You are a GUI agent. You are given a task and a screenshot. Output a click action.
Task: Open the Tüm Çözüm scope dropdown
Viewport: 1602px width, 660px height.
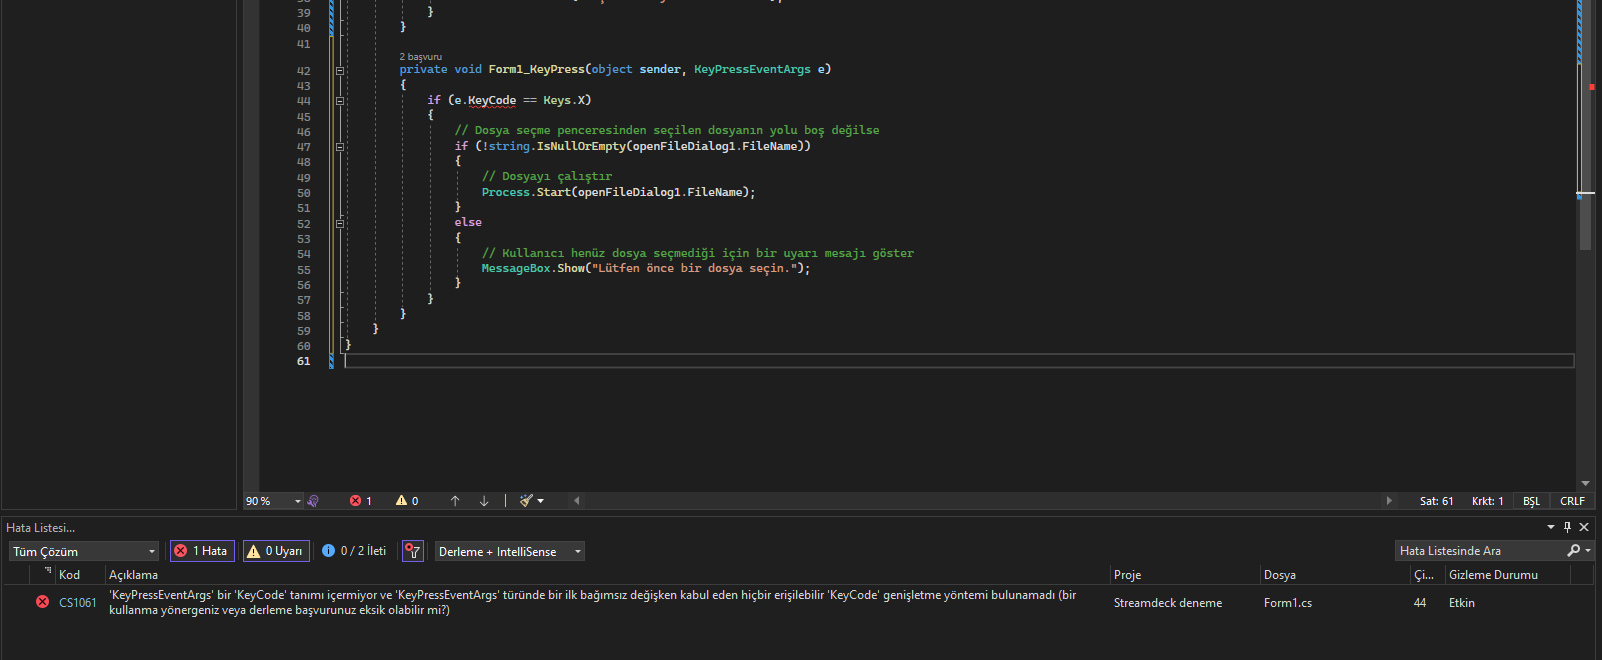coord(84,552)
